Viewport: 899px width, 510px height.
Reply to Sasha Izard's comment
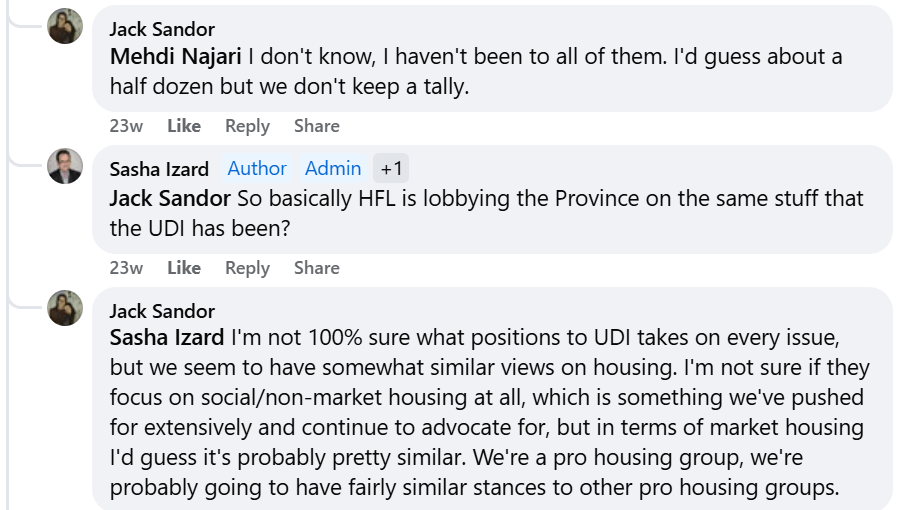247,268
